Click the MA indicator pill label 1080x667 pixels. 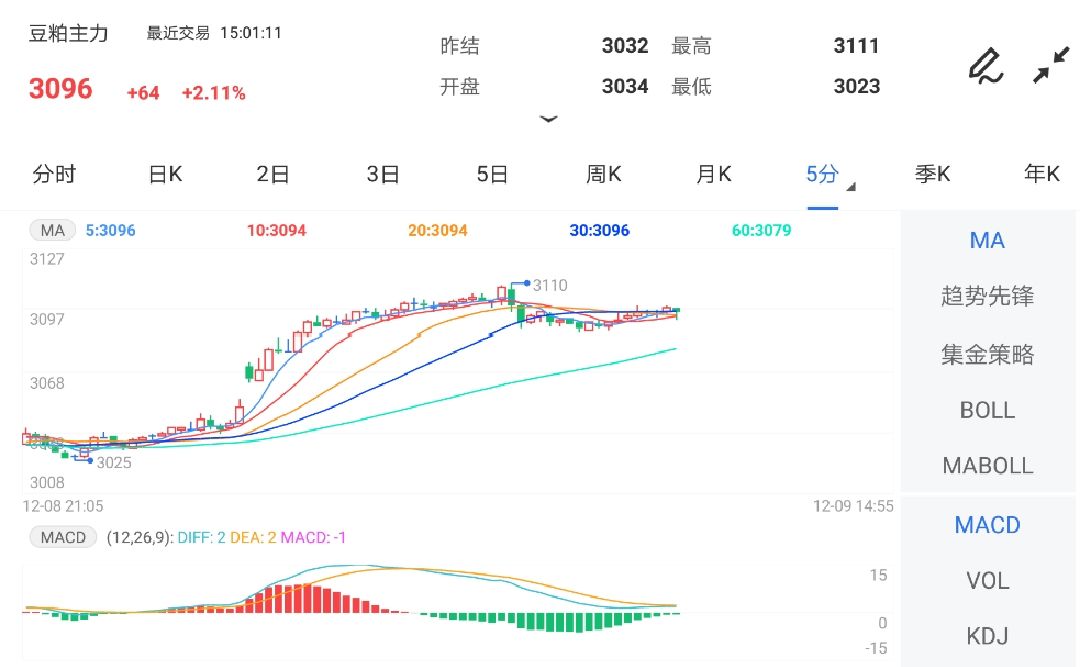pyautogui.click(x=52, y=230)
